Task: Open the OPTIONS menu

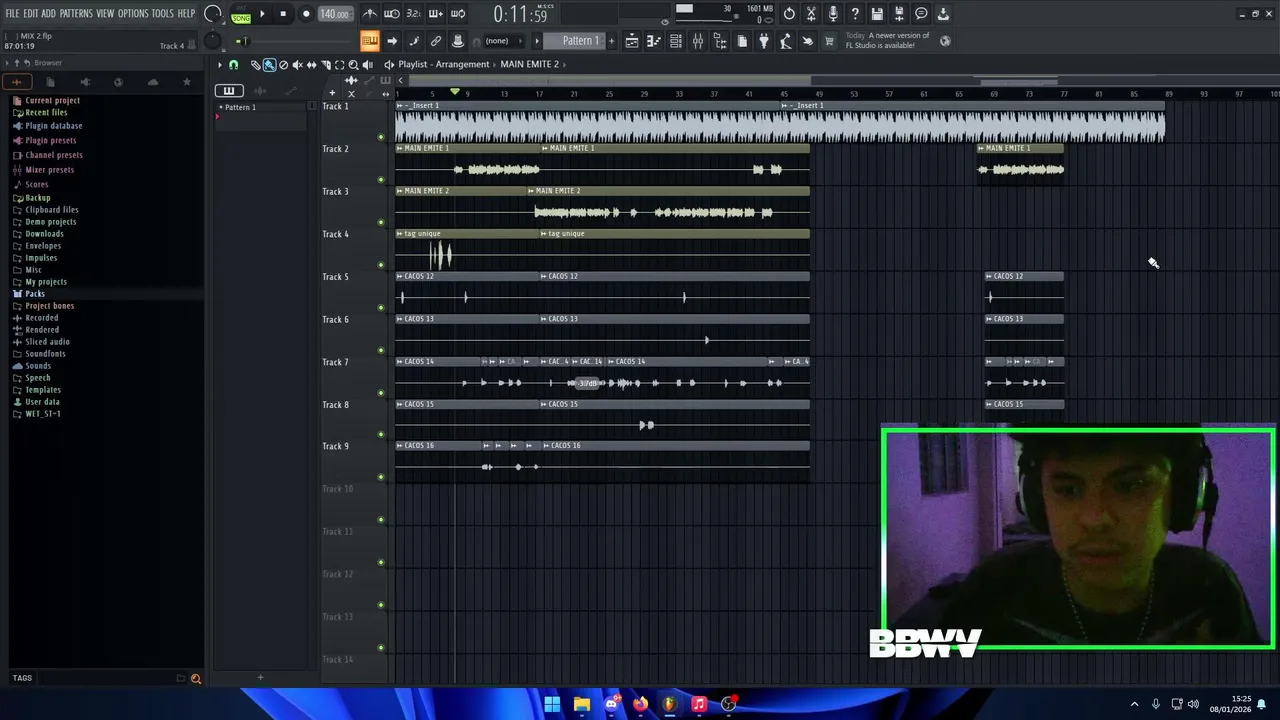Action: click(x=133, y=13)
